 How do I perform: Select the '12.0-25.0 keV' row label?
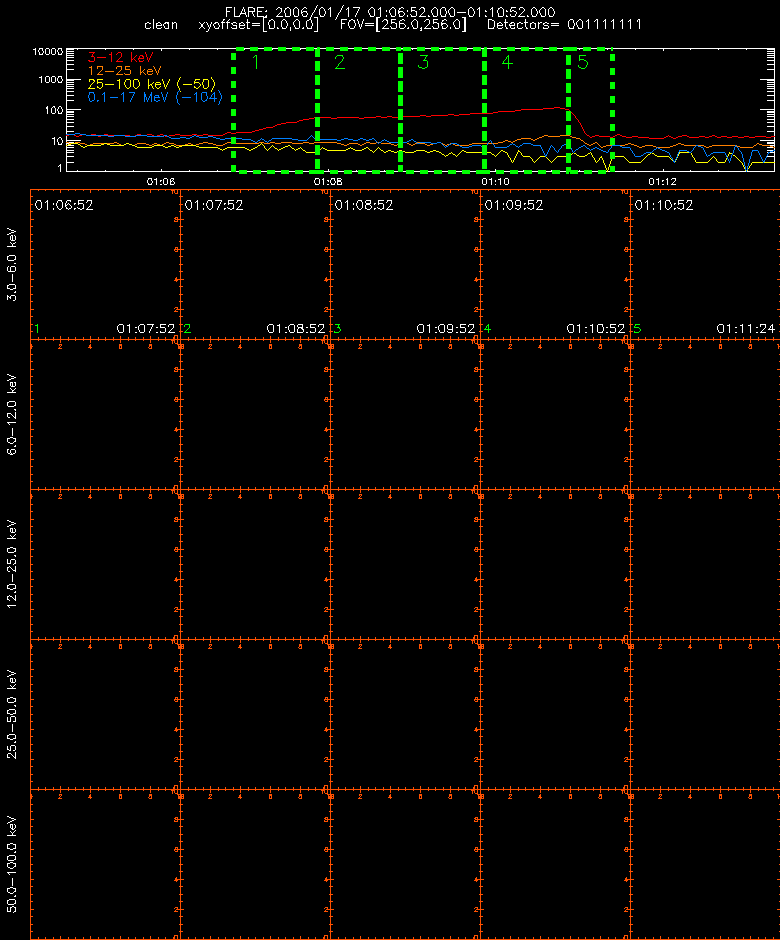11,564
